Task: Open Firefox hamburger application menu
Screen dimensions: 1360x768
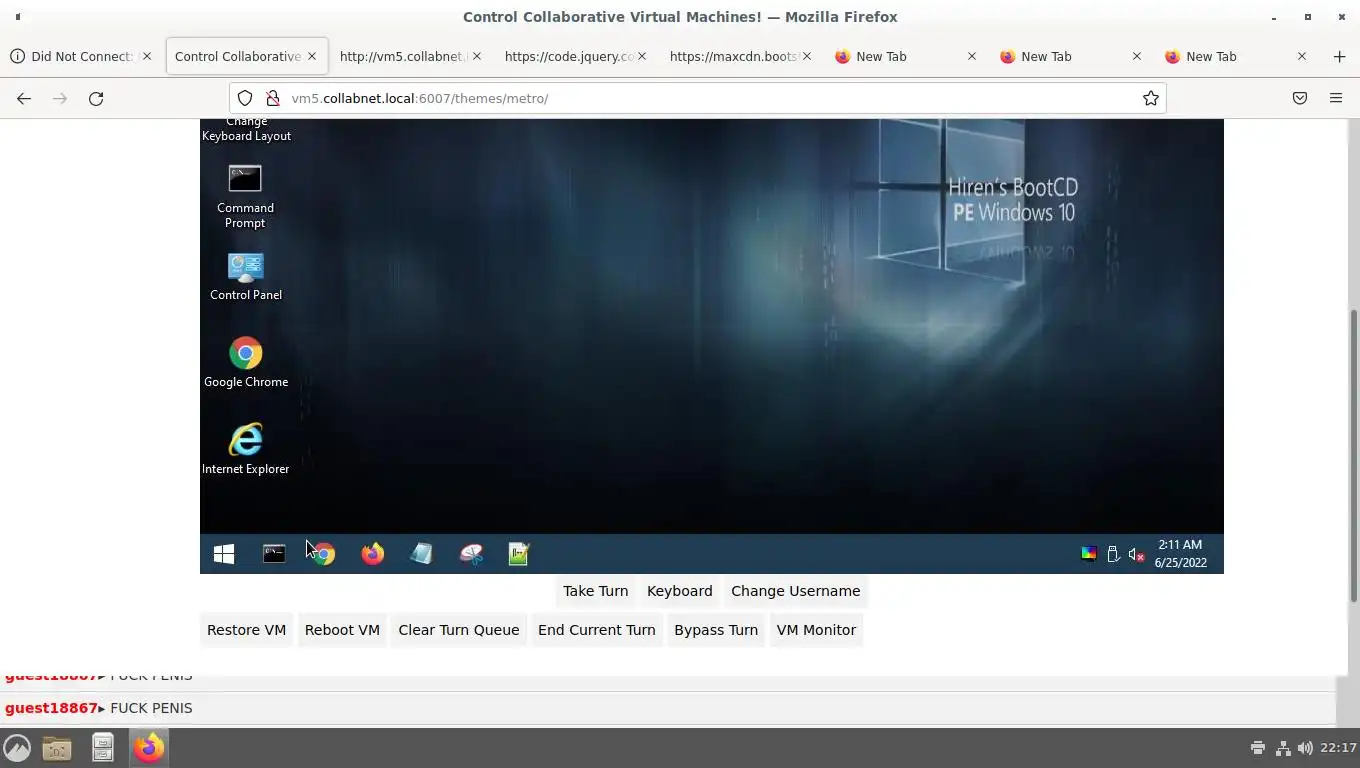Action: pyautogui.click(x=1336, y=98)
